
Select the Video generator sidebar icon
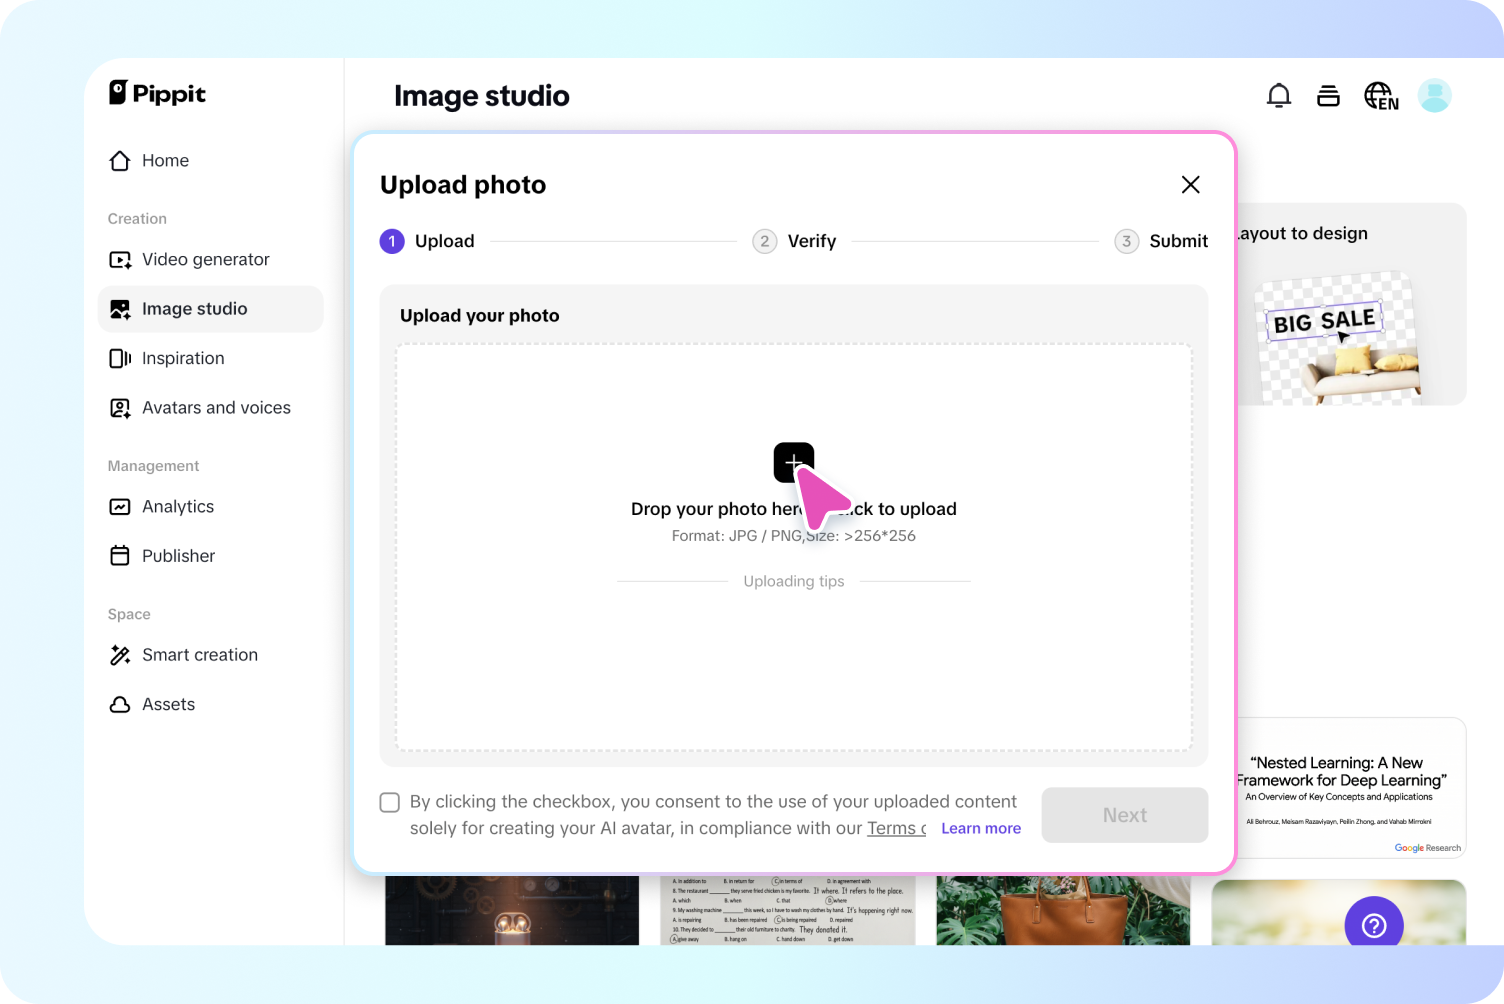(x=120, y=259)
